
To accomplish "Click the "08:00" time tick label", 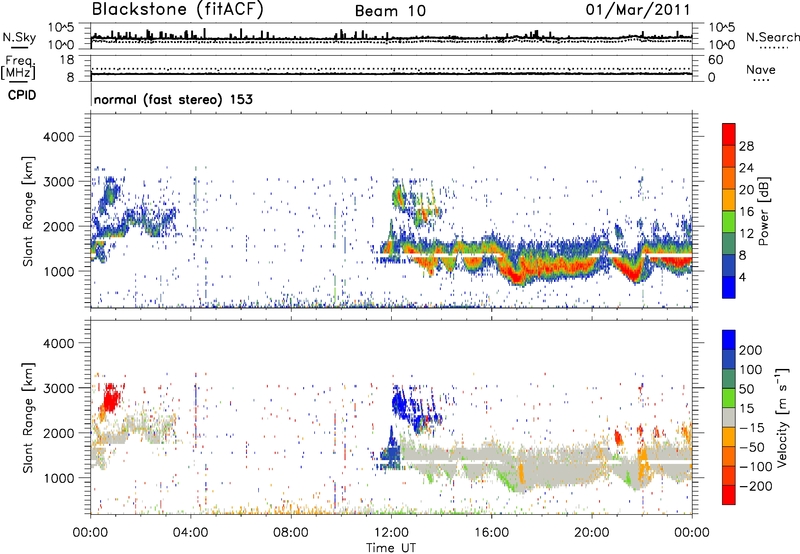I will (x=291, y=533).
